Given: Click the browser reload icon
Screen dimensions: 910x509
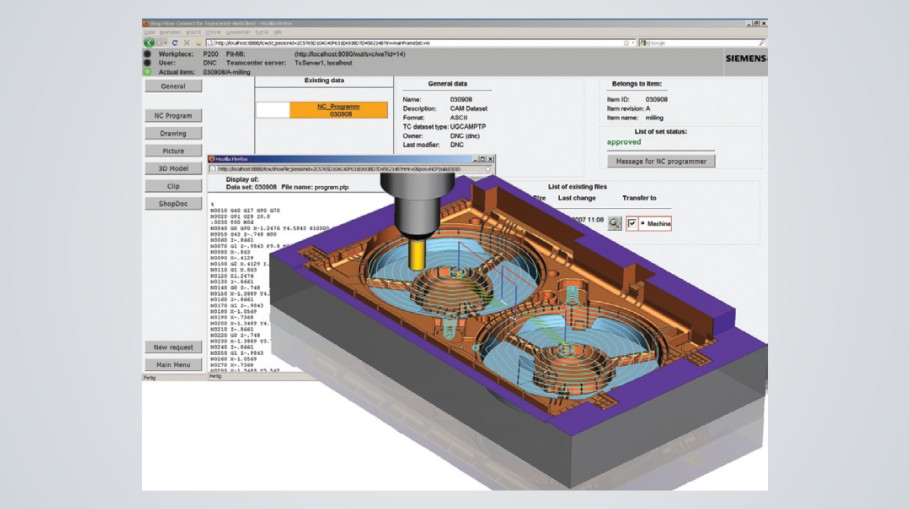Looking at the screenshot, I should pos(174,43).
